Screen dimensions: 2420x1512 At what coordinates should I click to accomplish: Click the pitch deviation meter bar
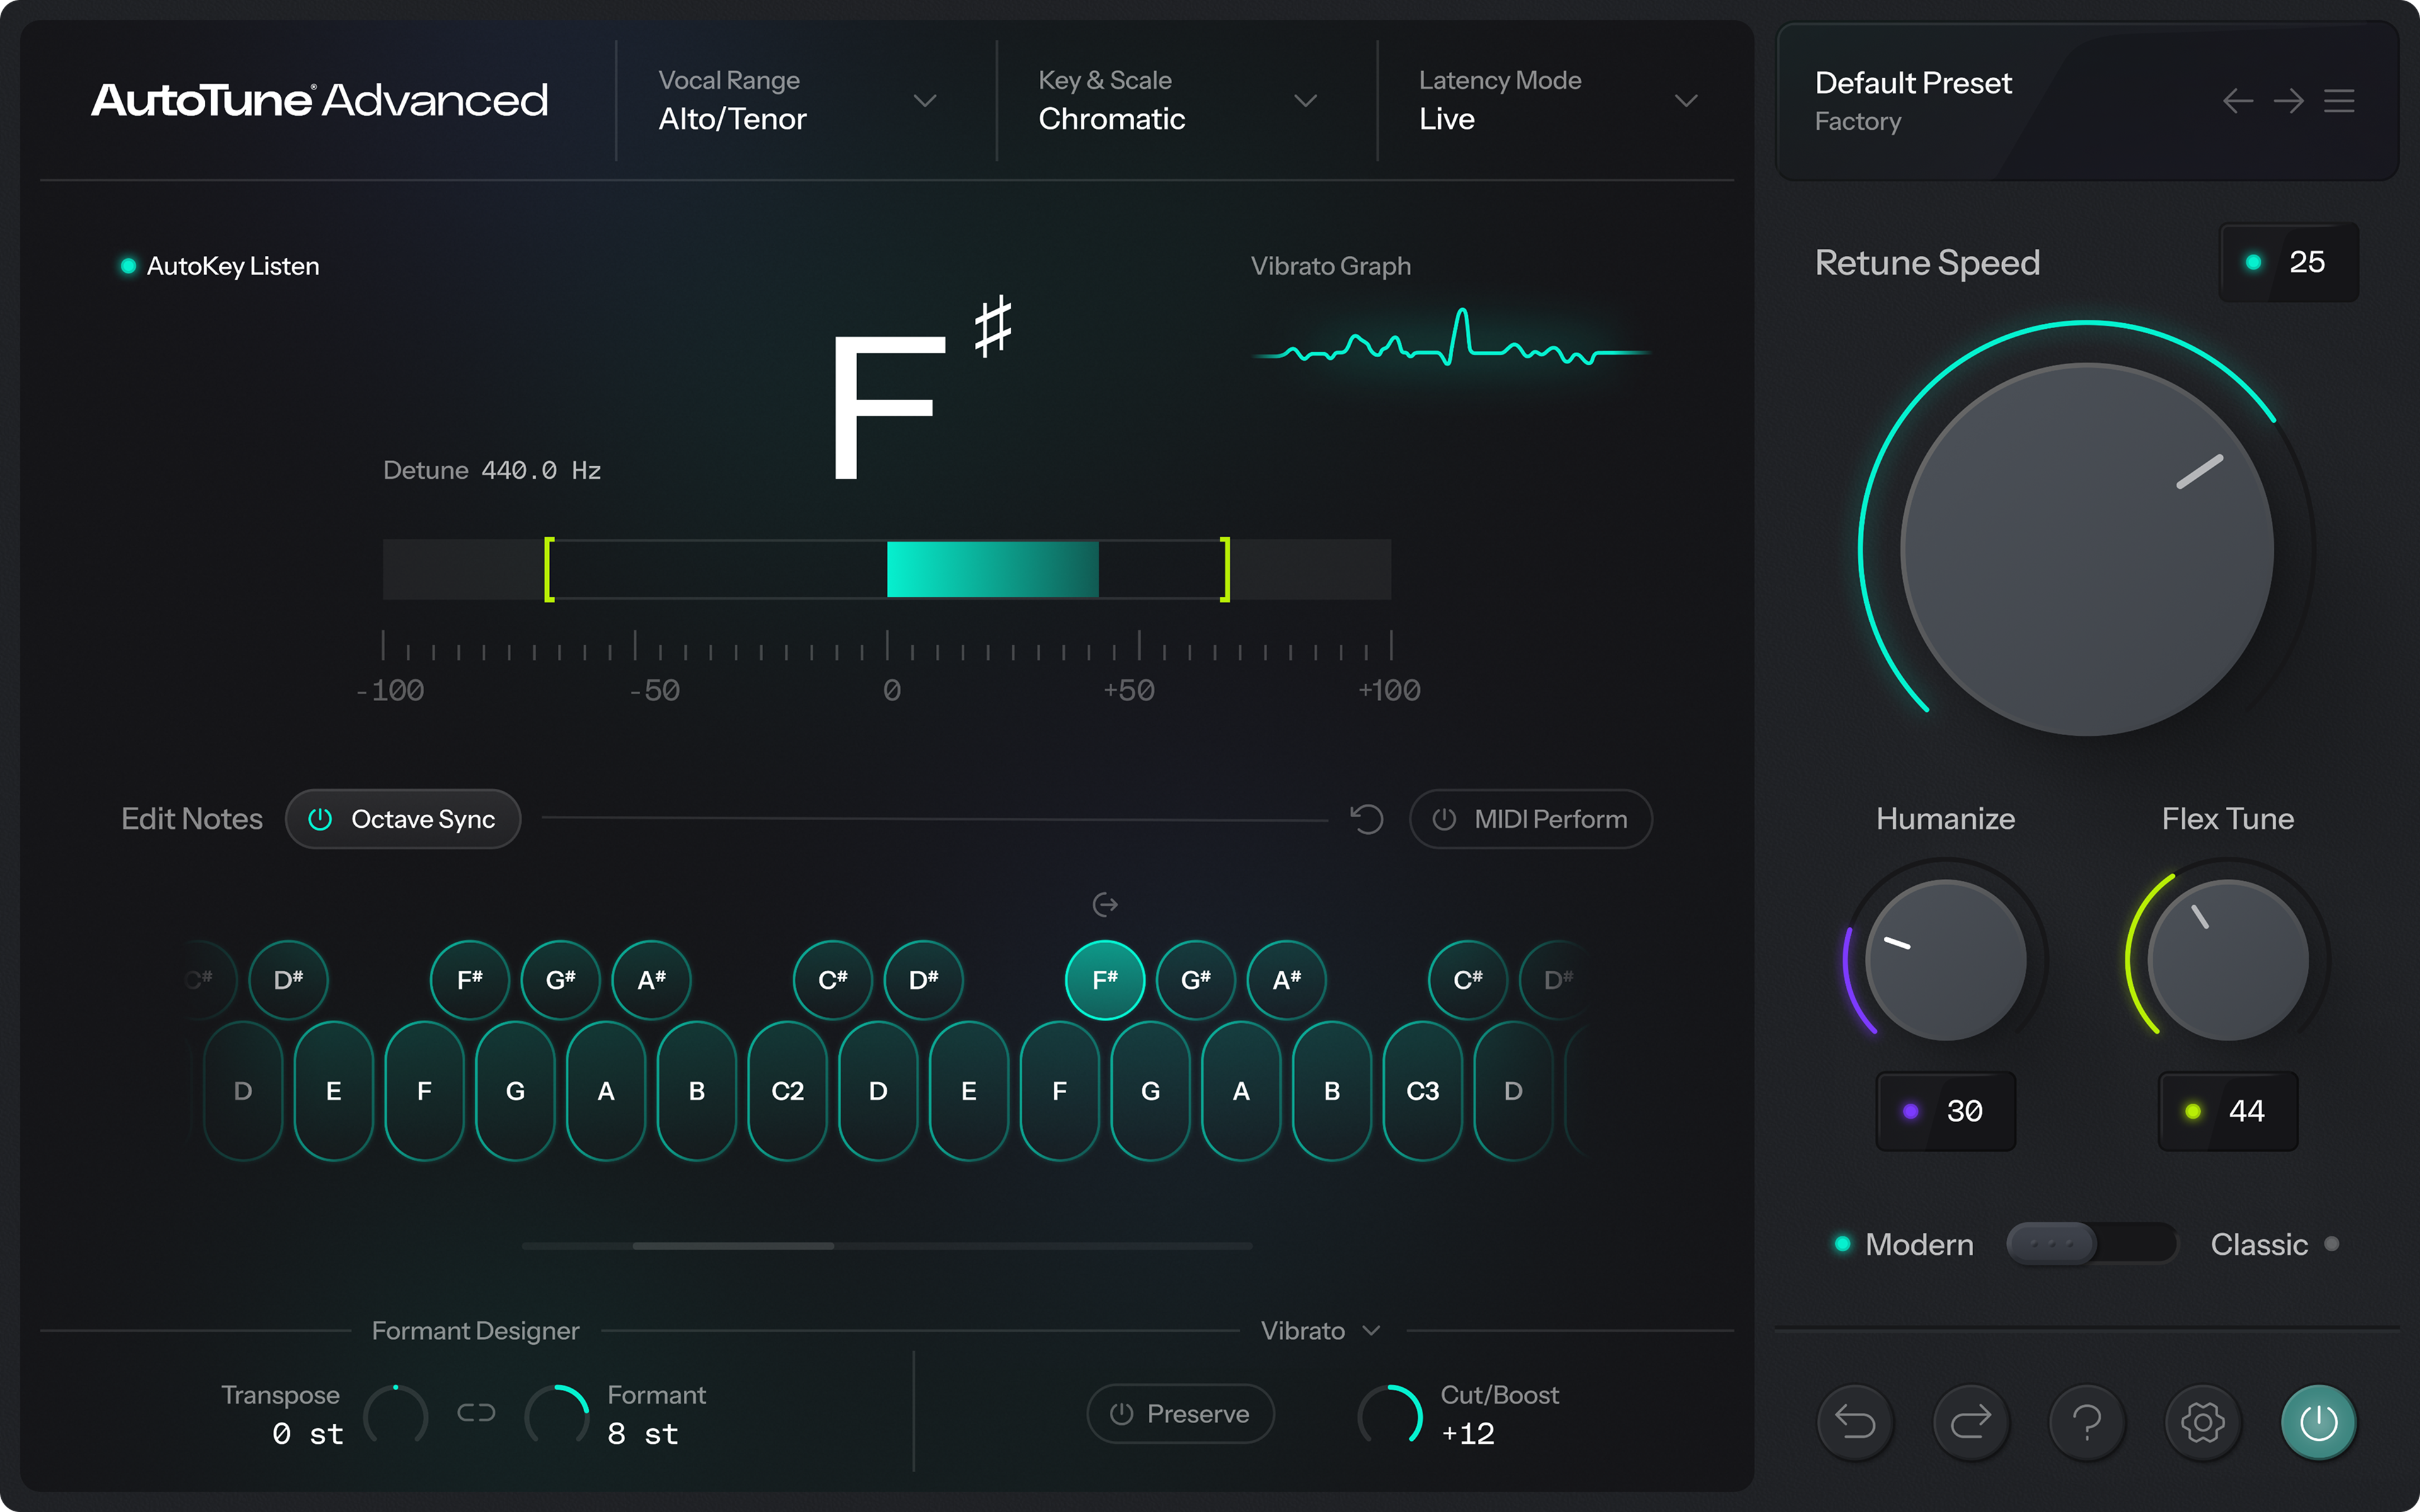pos(887,569)
